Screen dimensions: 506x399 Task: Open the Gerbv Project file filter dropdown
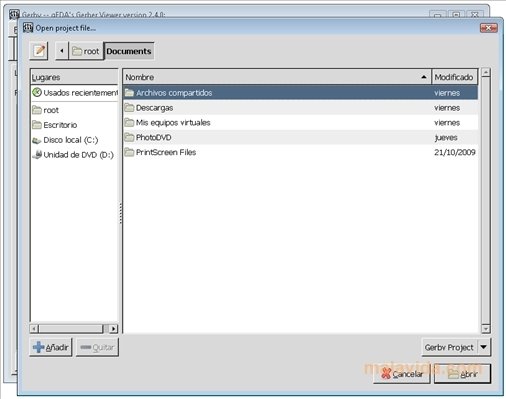(456, 347)
